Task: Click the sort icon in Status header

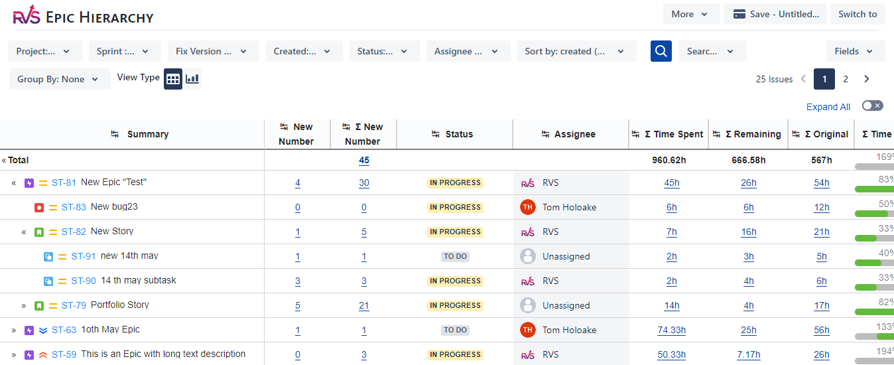Action: pos(436,135)
